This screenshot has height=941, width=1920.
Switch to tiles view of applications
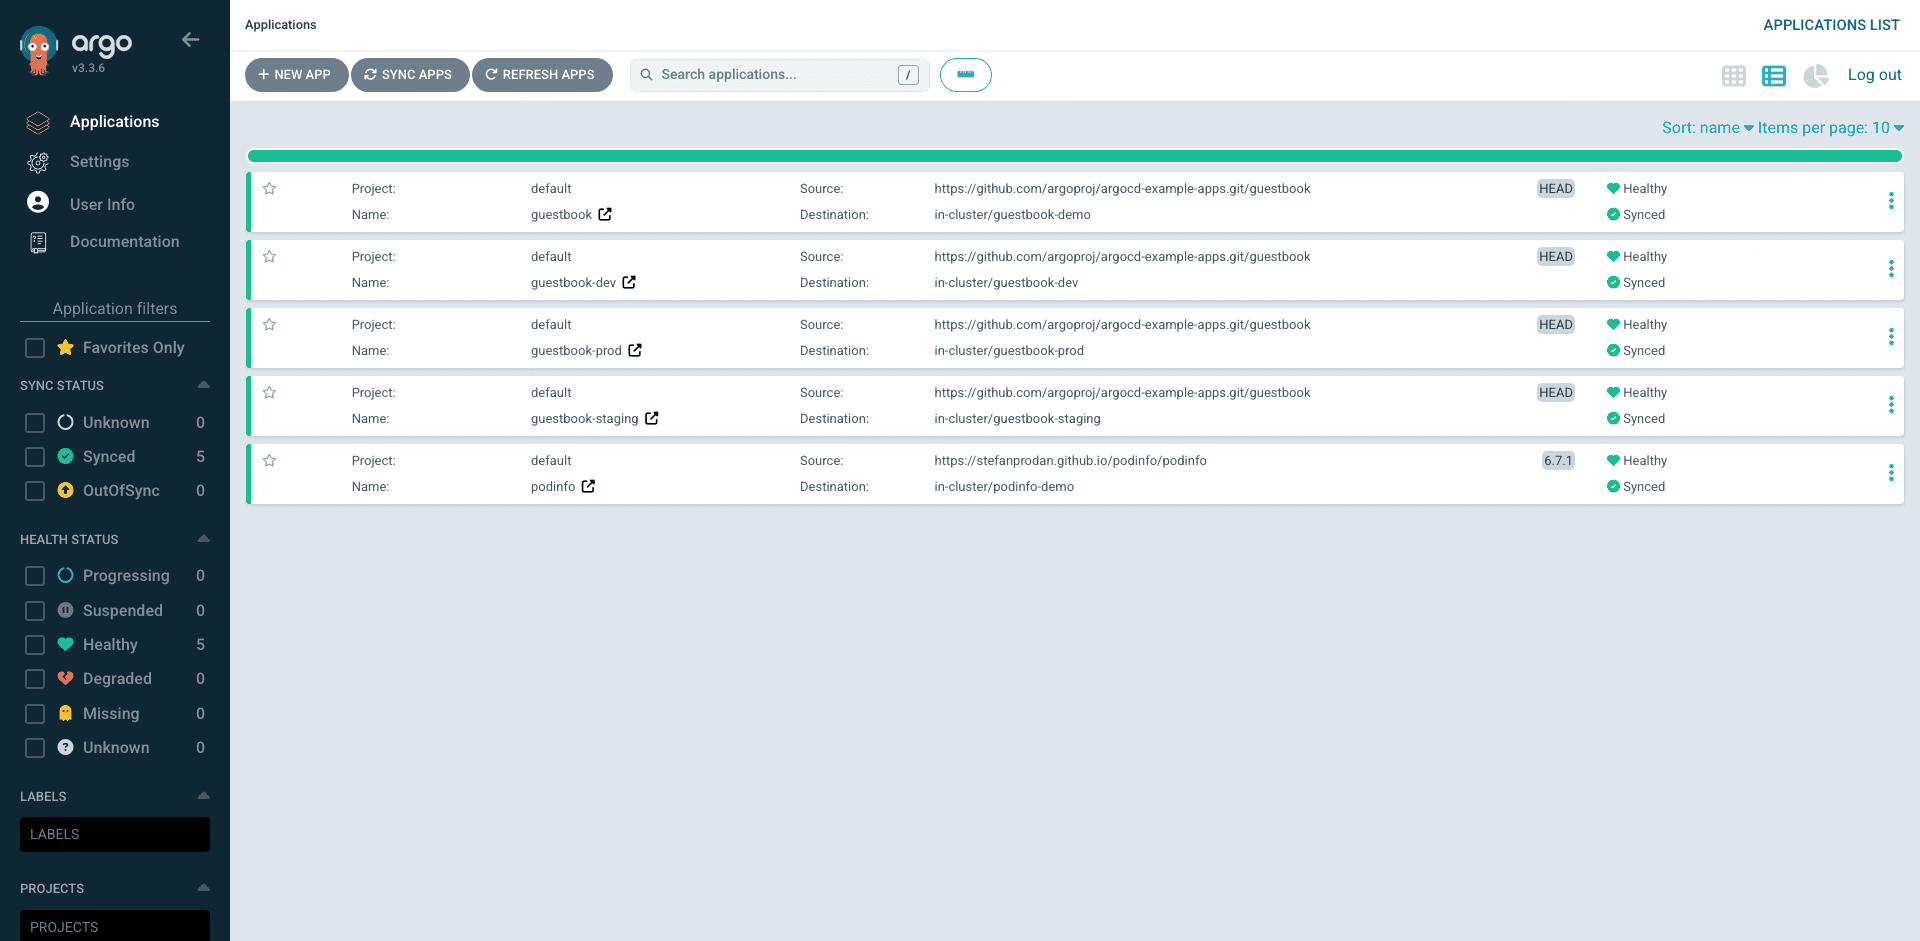tap(1734, 75)
